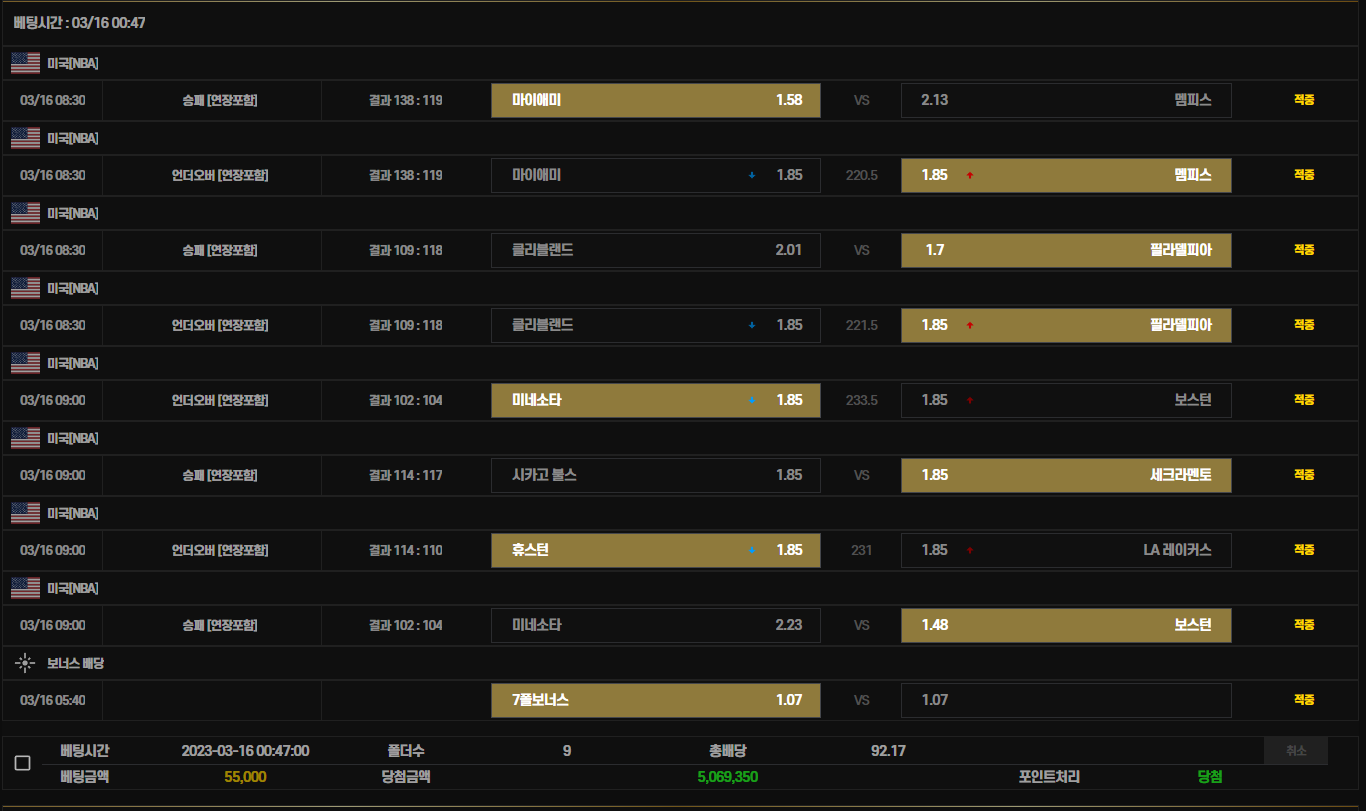Click the blue down arrow in 미네소타 under cell
Image resolution: width=1366 pixels, height=811 pixels.
(x=752, y=400)
